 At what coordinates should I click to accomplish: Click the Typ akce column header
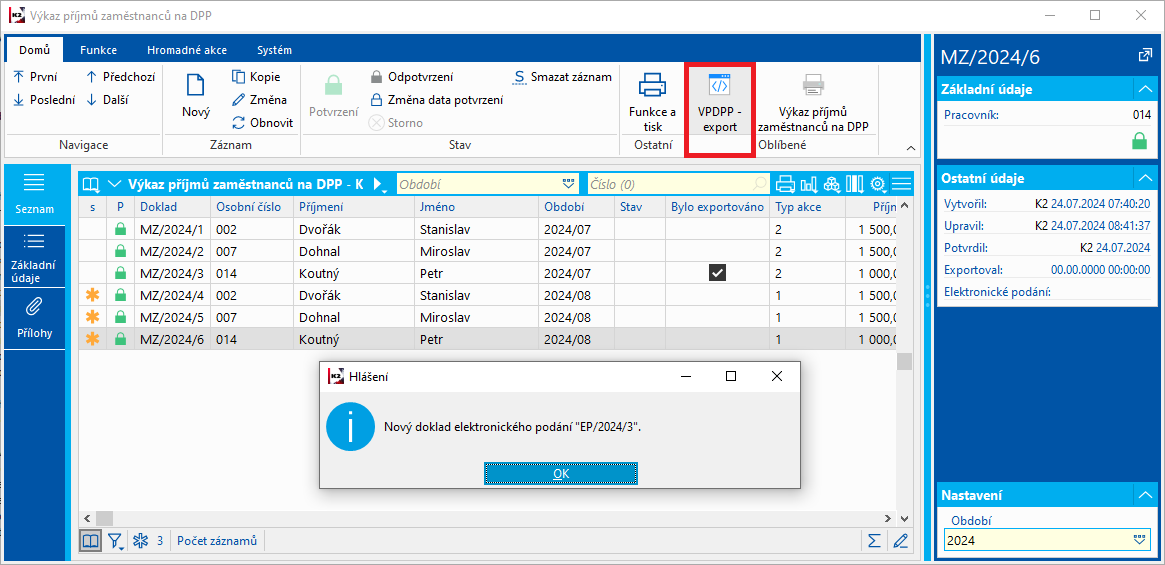click(808, 207)
